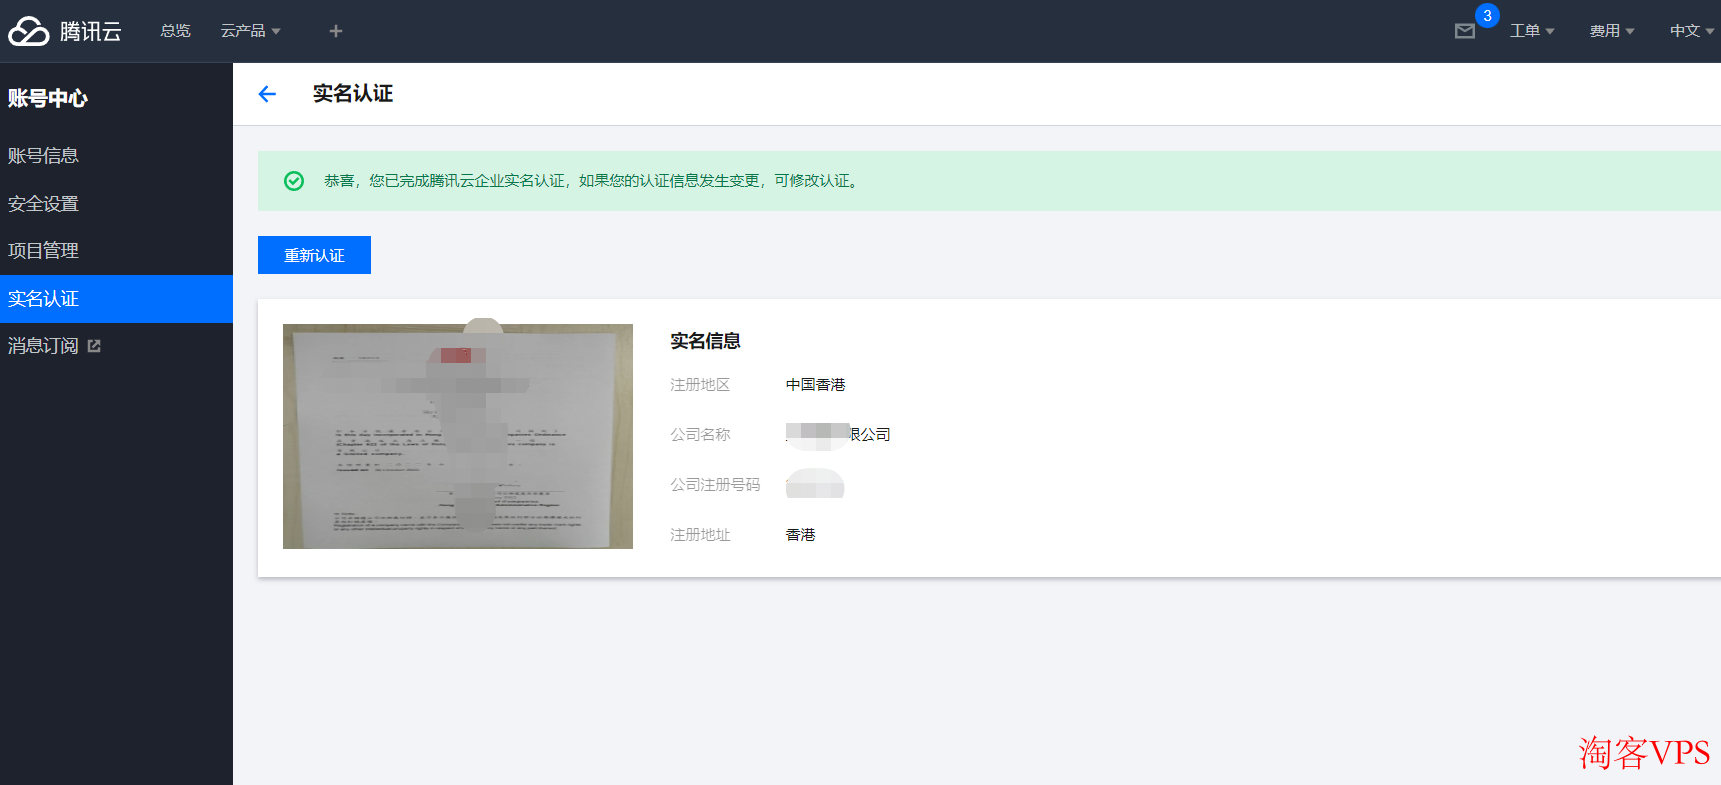Click the plus icon in top bar

coord(336,31)
